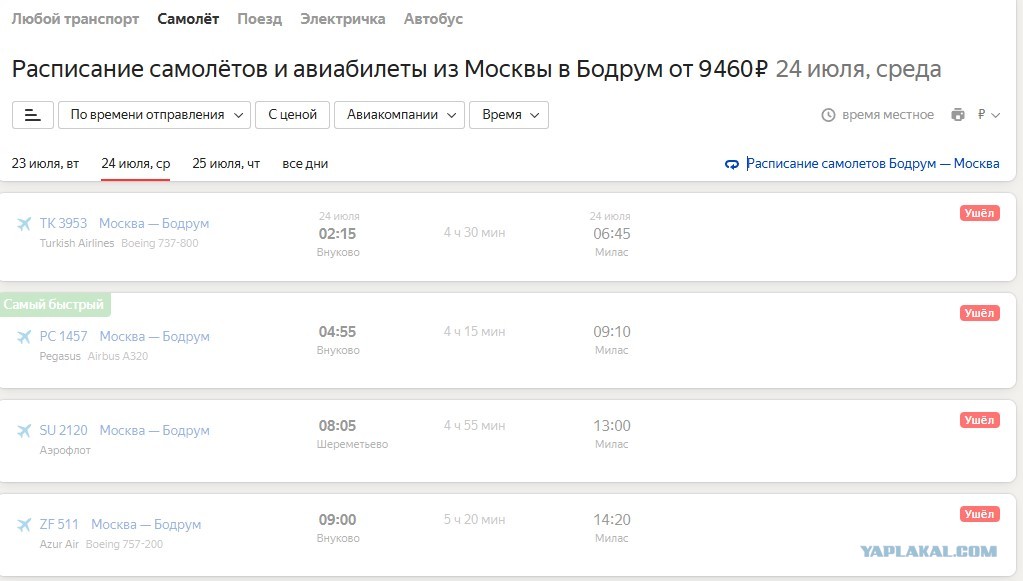1023x581 pixels.
Task: Click the printer icon
Action: coord(957,115)
